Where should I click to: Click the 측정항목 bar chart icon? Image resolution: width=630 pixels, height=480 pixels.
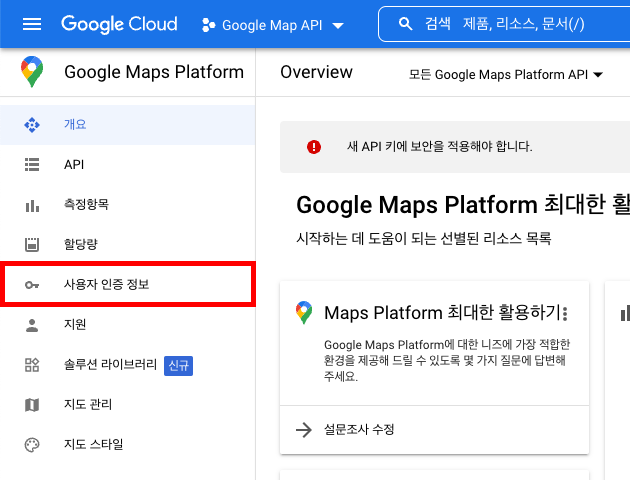click(32, 205)
